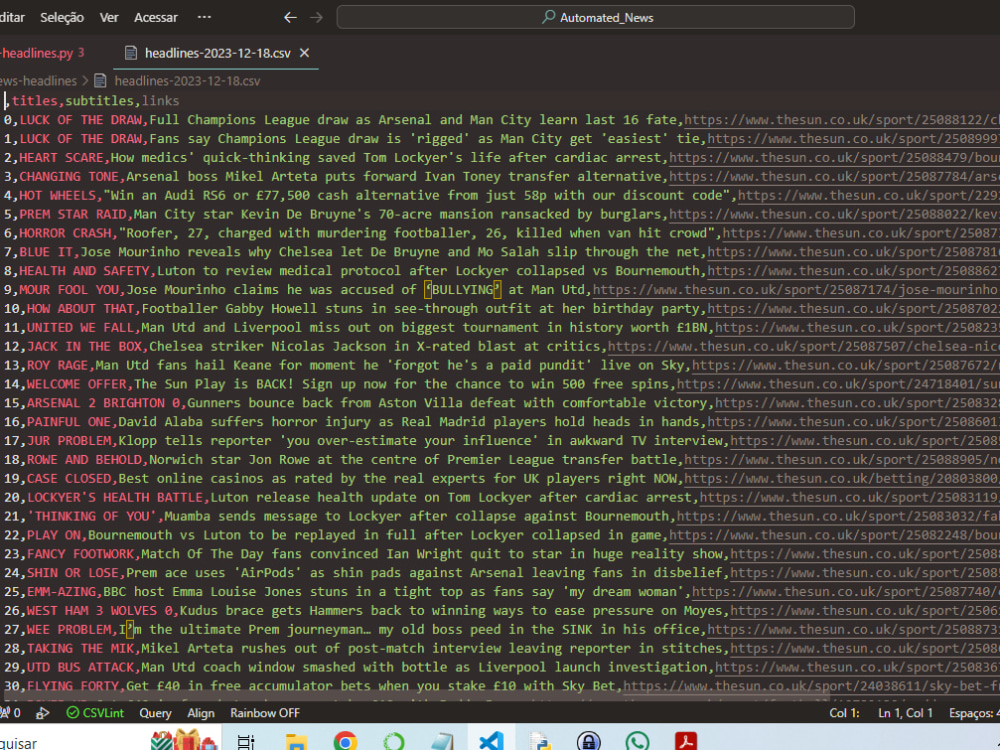This screenshot has width=1000, height=750.
Task: Go forward with the right arrow
Action: click(x=316, y=18)
